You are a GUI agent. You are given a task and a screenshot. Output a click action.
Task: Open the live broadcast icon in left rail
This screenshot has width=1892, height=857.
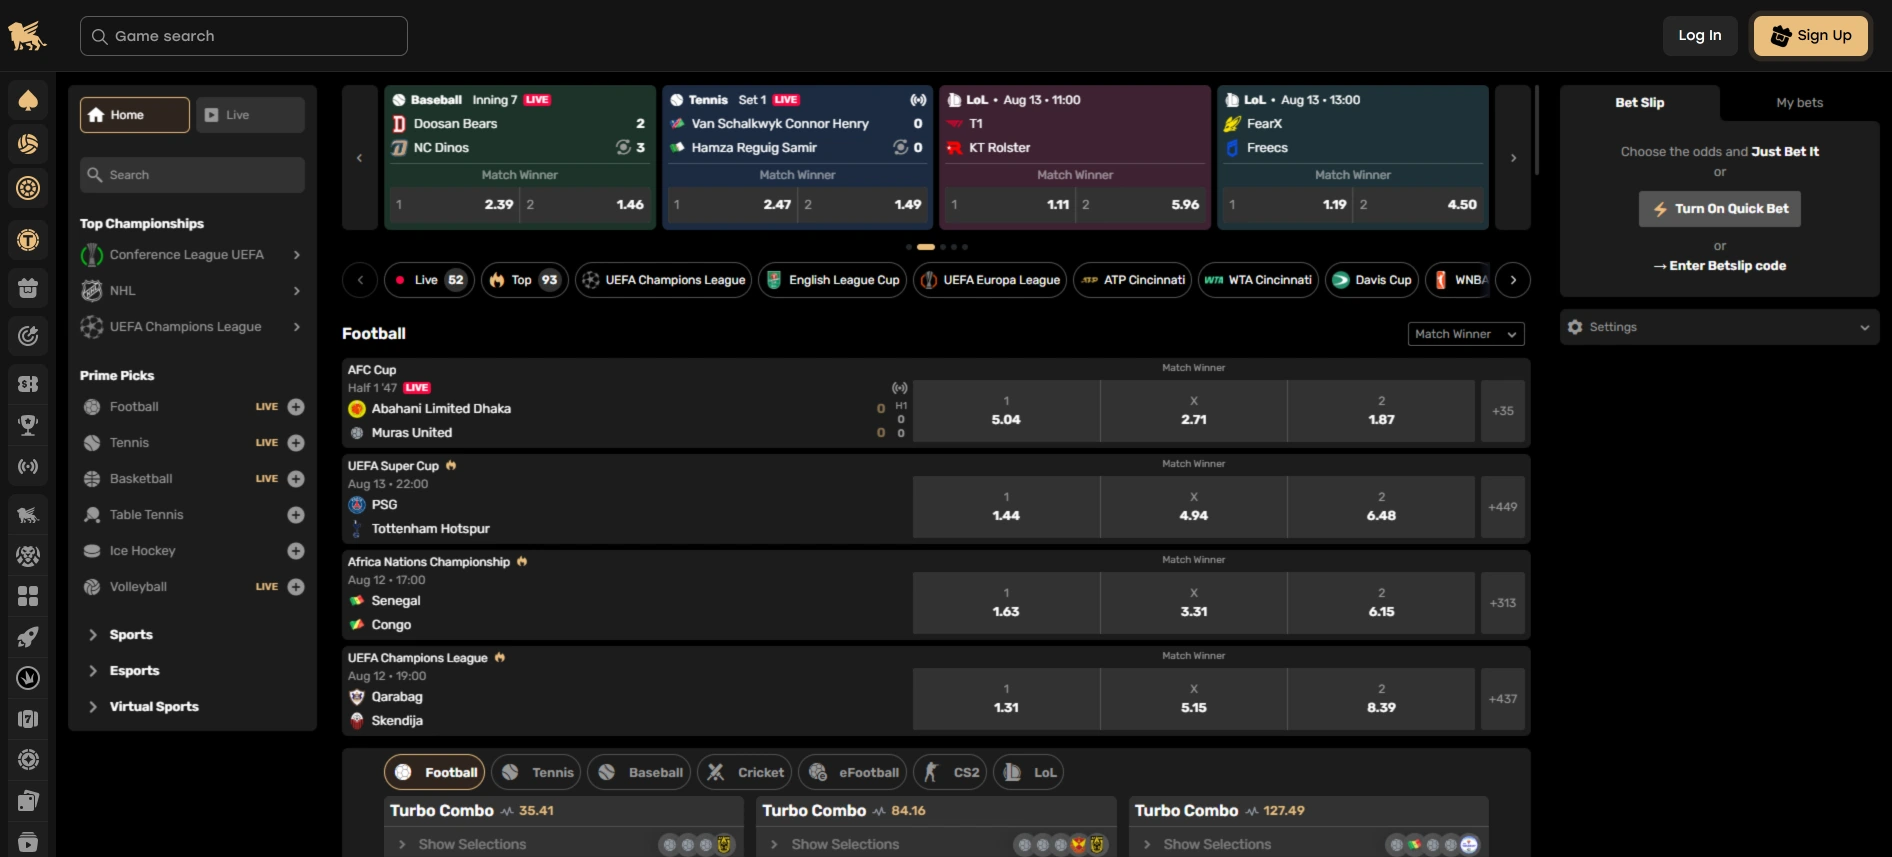pyautogui.click(x=28, y=466)
